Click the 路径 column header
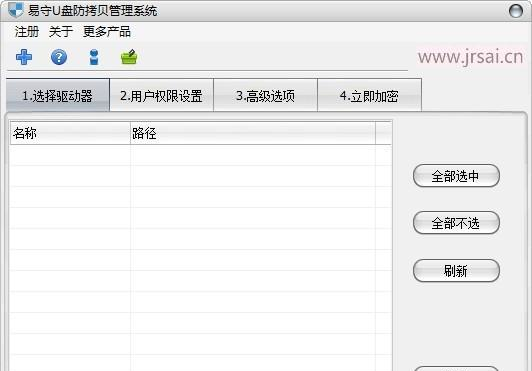 253,133
